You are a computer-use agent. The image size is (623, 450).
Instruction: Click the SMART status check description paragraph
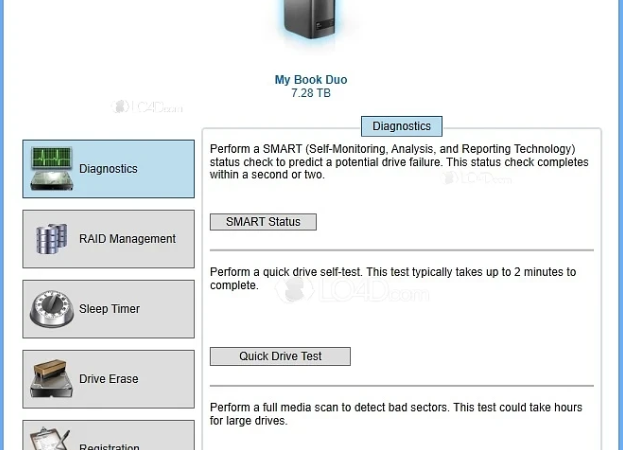tap(399, 162)
